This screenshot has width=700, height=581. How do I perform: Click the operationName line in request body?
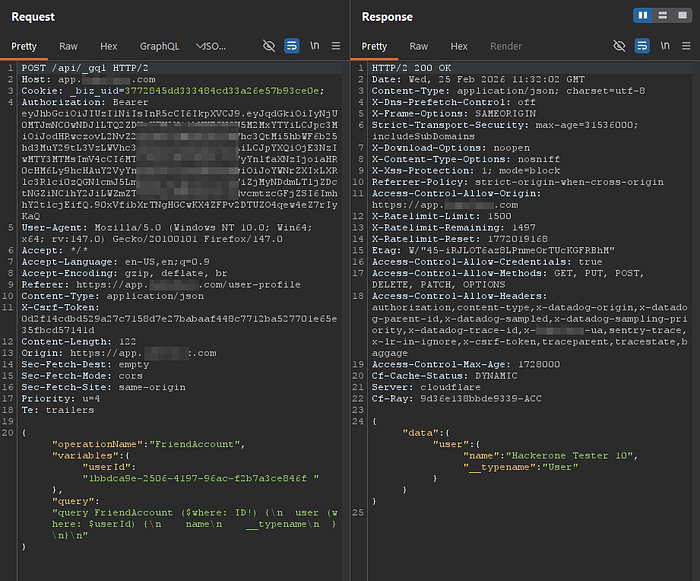click(x=149, y=444)
